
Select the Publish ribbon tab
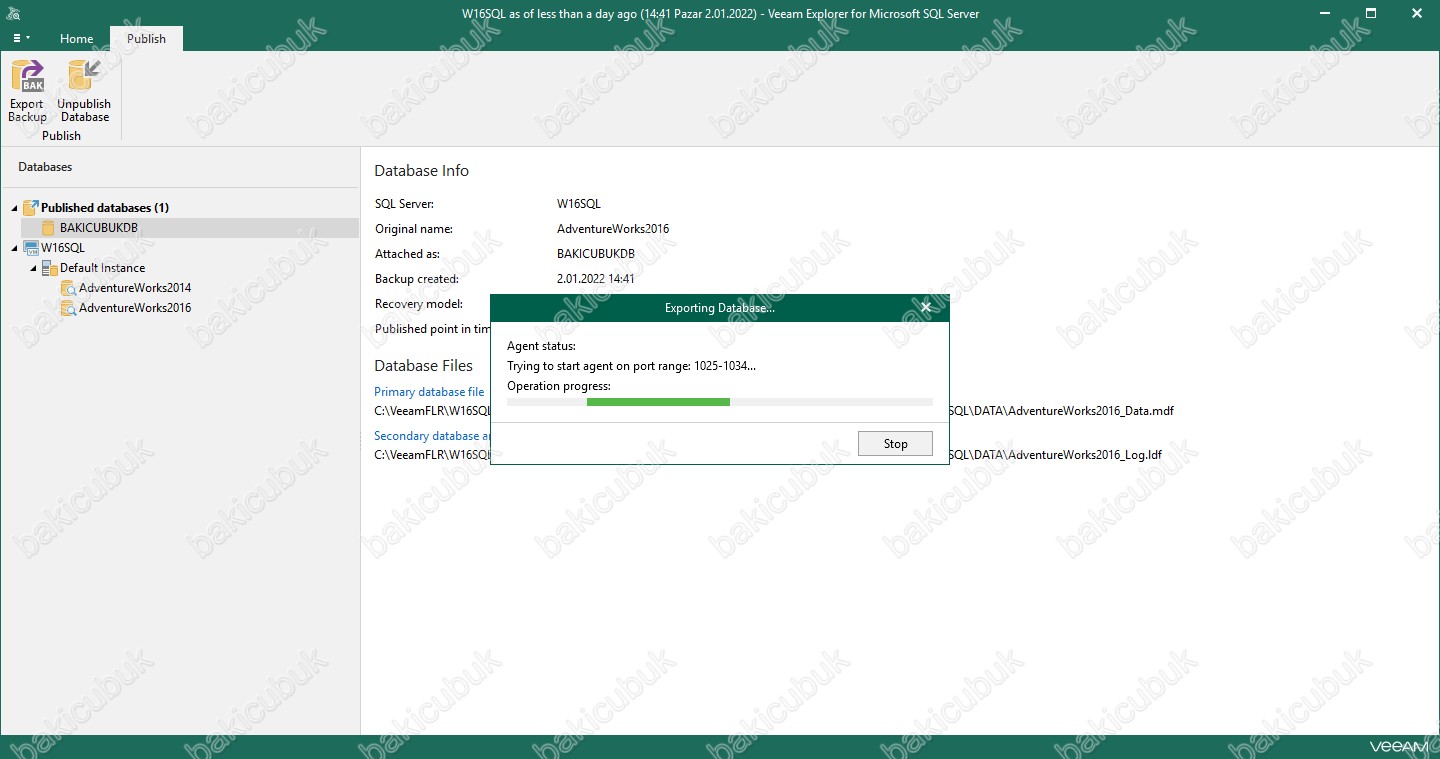point(146,39)
